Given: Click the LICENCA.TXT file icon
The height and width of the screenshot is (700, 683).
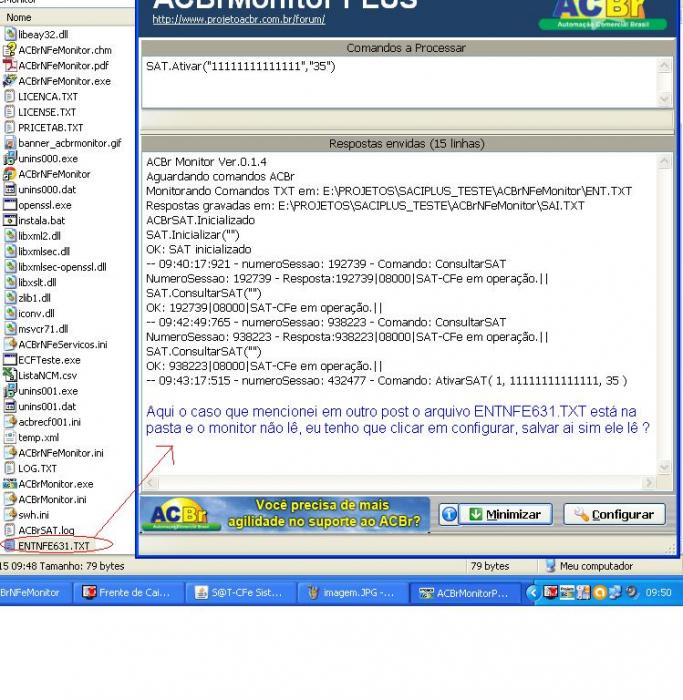Looking at the screenshot, I should pyautogui.click(x=10, y=96).
